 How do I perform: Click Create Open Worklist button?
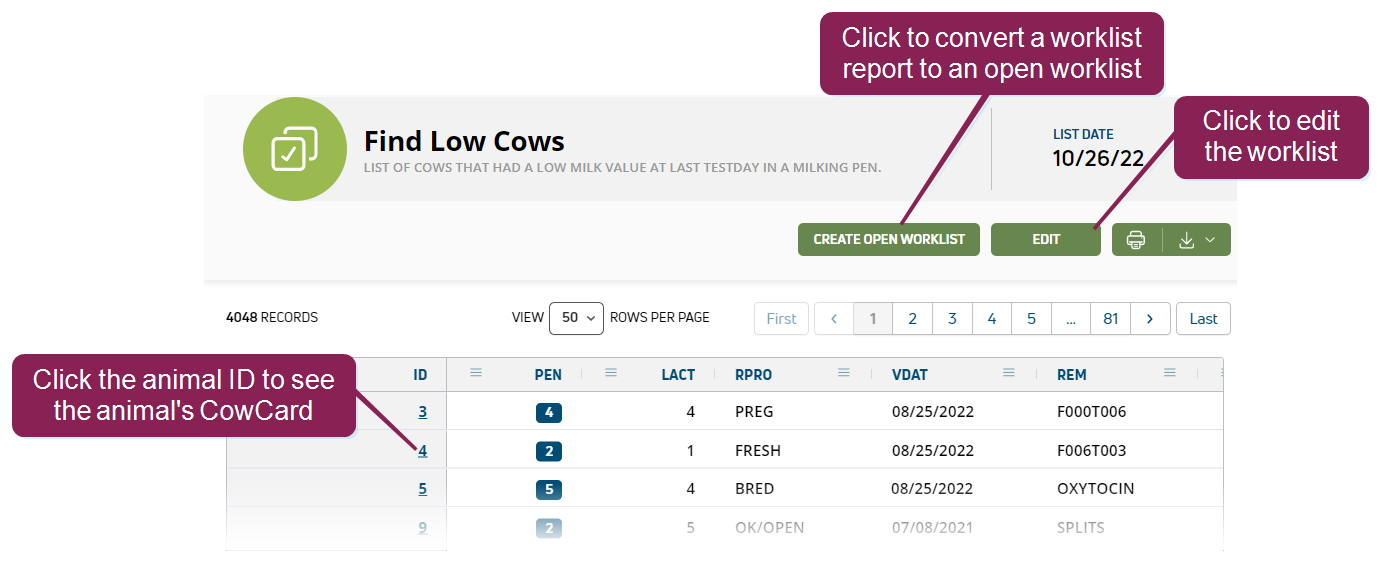(889, 240)
